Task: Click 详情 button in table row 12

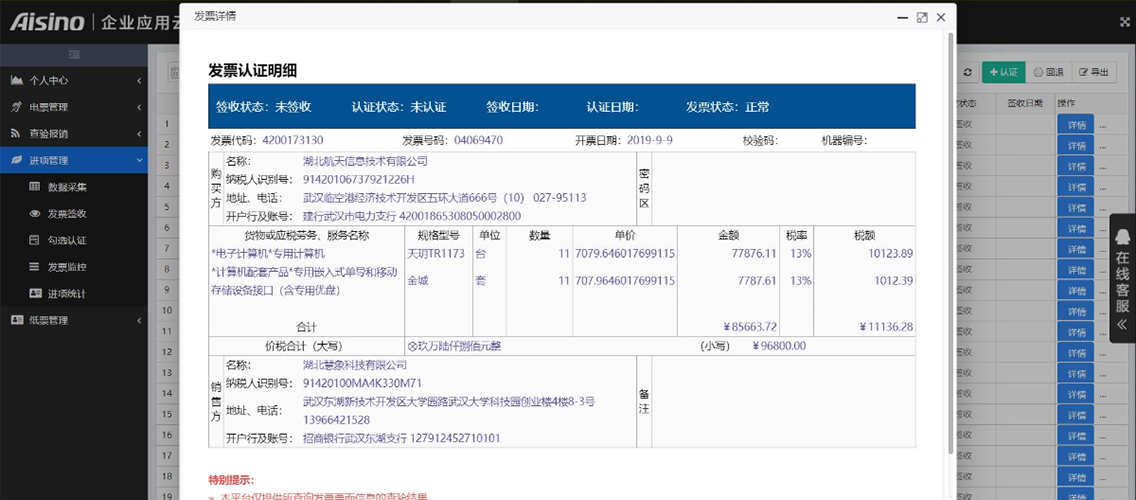Action: [x=1076, y=352]
